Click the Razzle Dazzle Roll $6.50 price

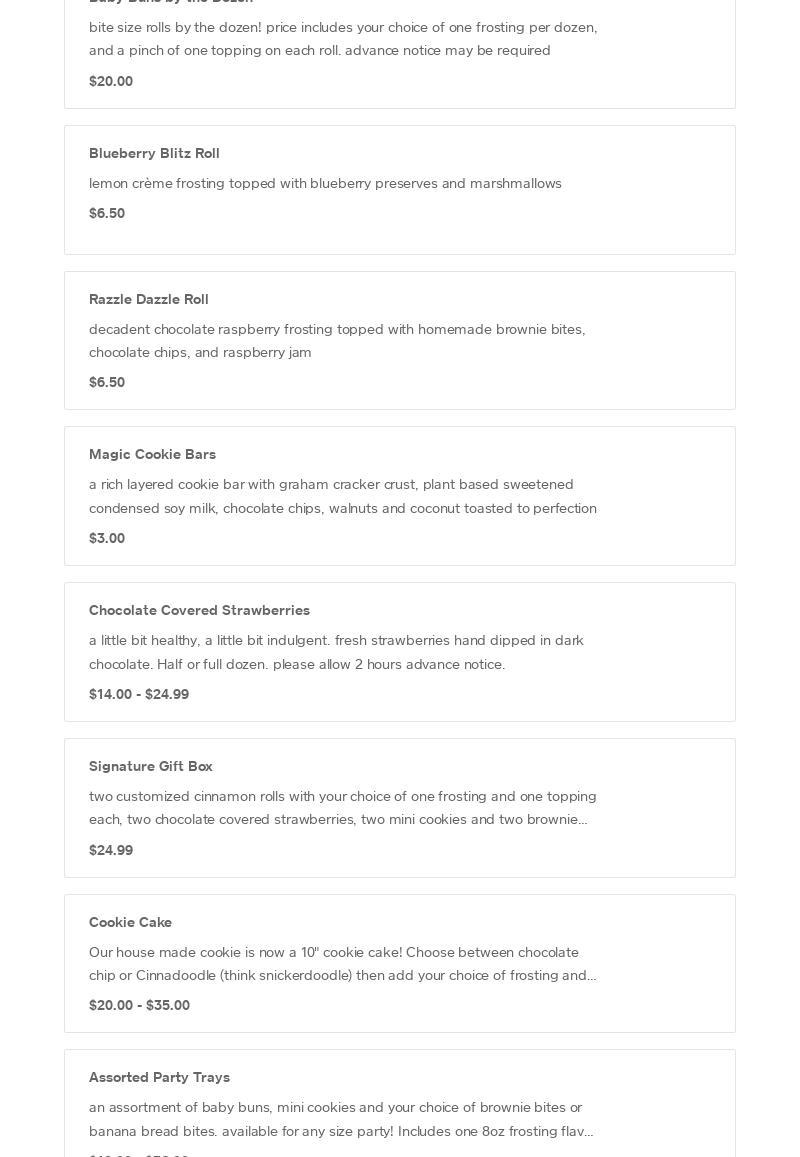107,382
